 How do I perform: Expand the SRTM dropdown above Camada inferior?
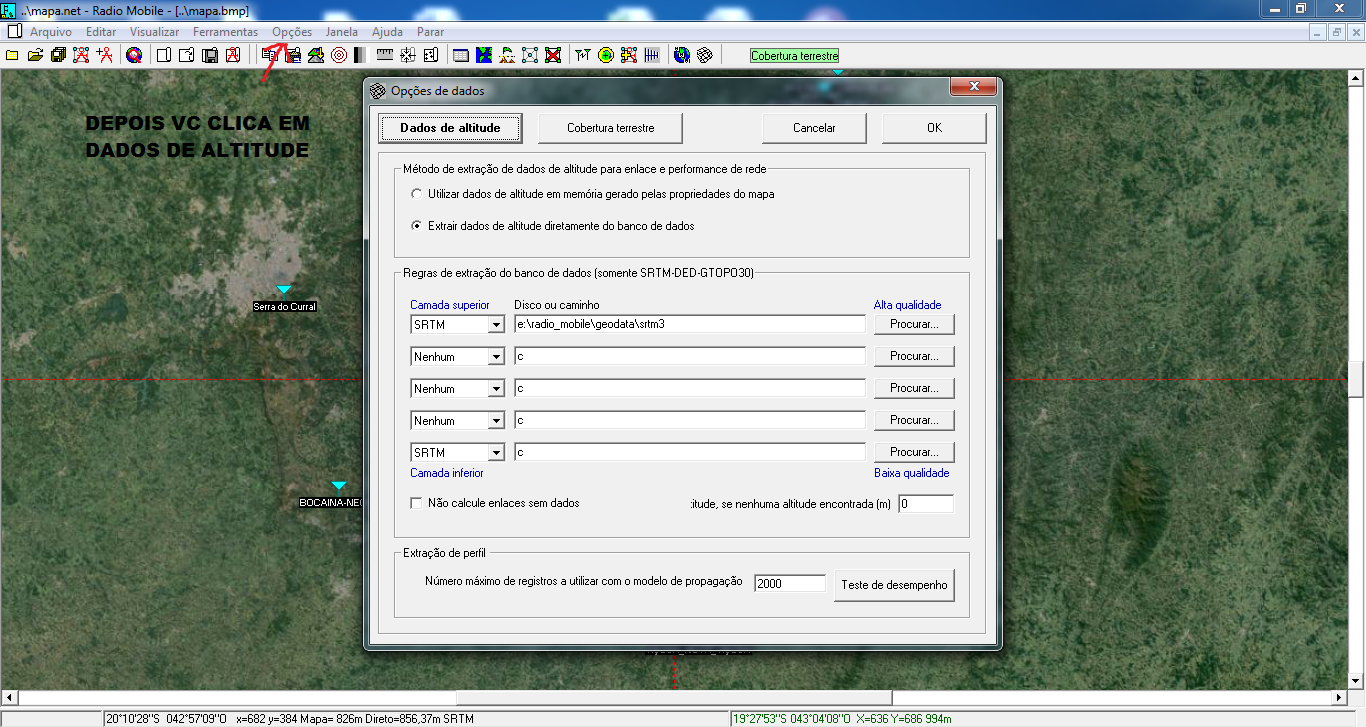point(496,453)
